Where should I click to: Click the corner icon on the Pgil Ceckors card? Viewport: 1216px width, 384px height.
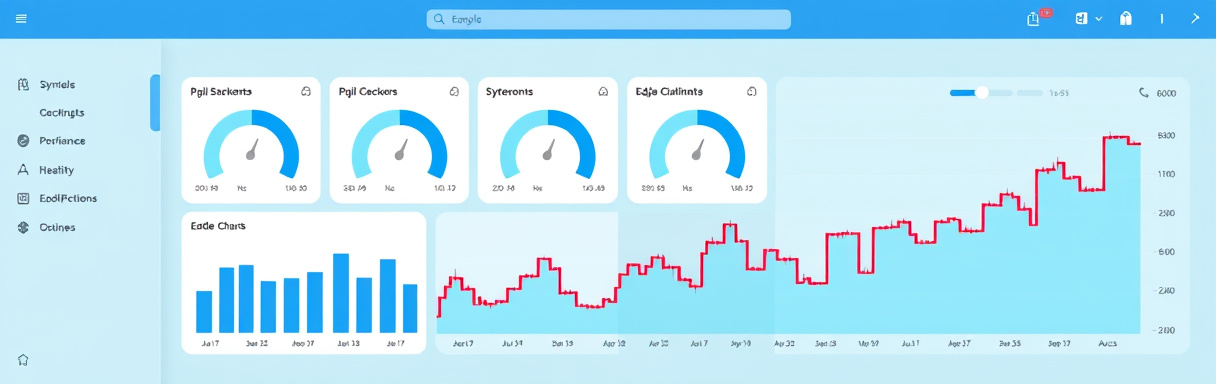454,91
